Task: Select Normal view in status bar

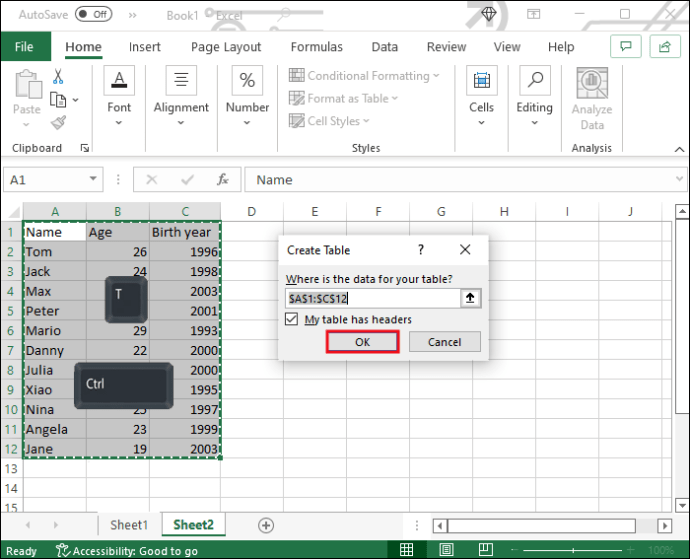Action: [x=407, y=550]
